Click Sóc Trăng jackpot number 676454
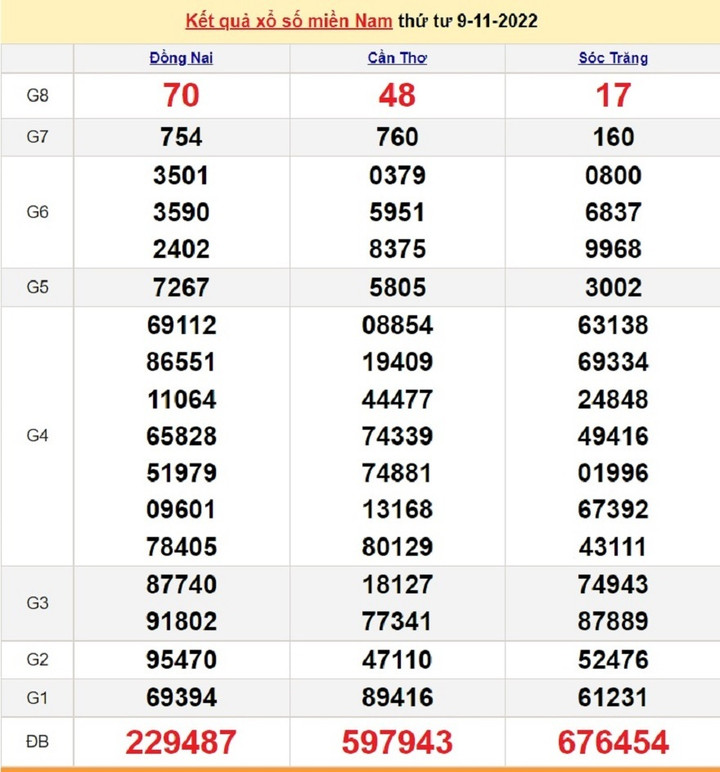 pos(613,742)
